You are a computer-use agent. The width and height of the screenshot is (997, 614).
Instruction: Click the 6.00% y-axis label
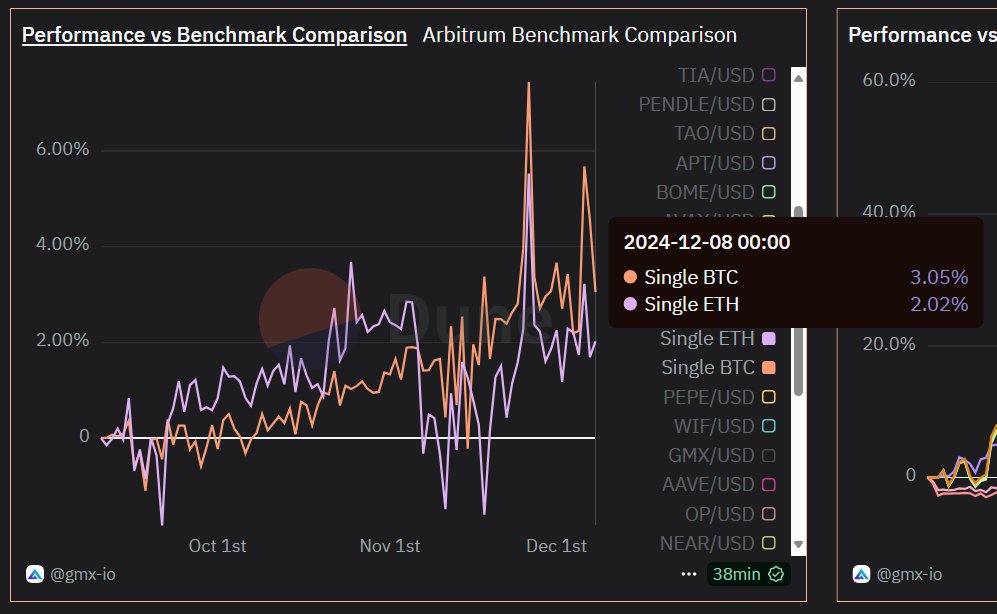62,149
